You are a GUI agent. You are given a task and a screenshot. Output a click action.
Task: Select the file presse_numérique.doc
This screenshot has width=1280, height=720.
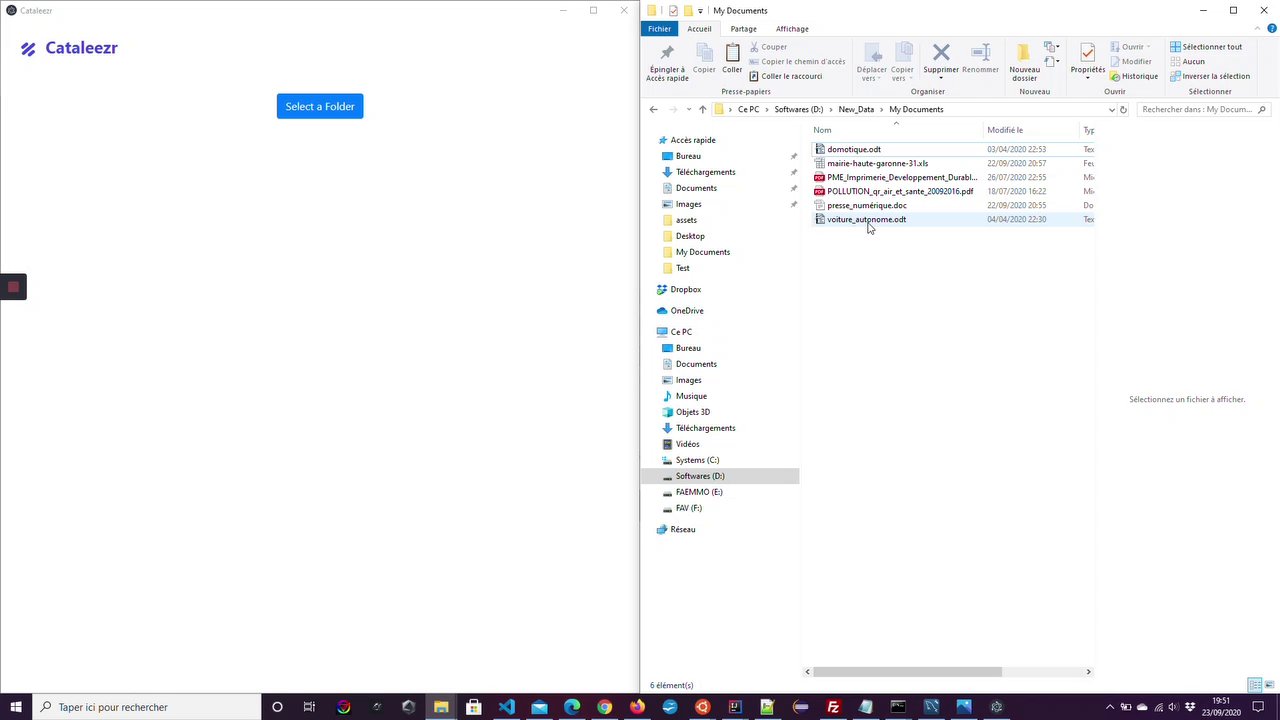[x=866, y=205]
